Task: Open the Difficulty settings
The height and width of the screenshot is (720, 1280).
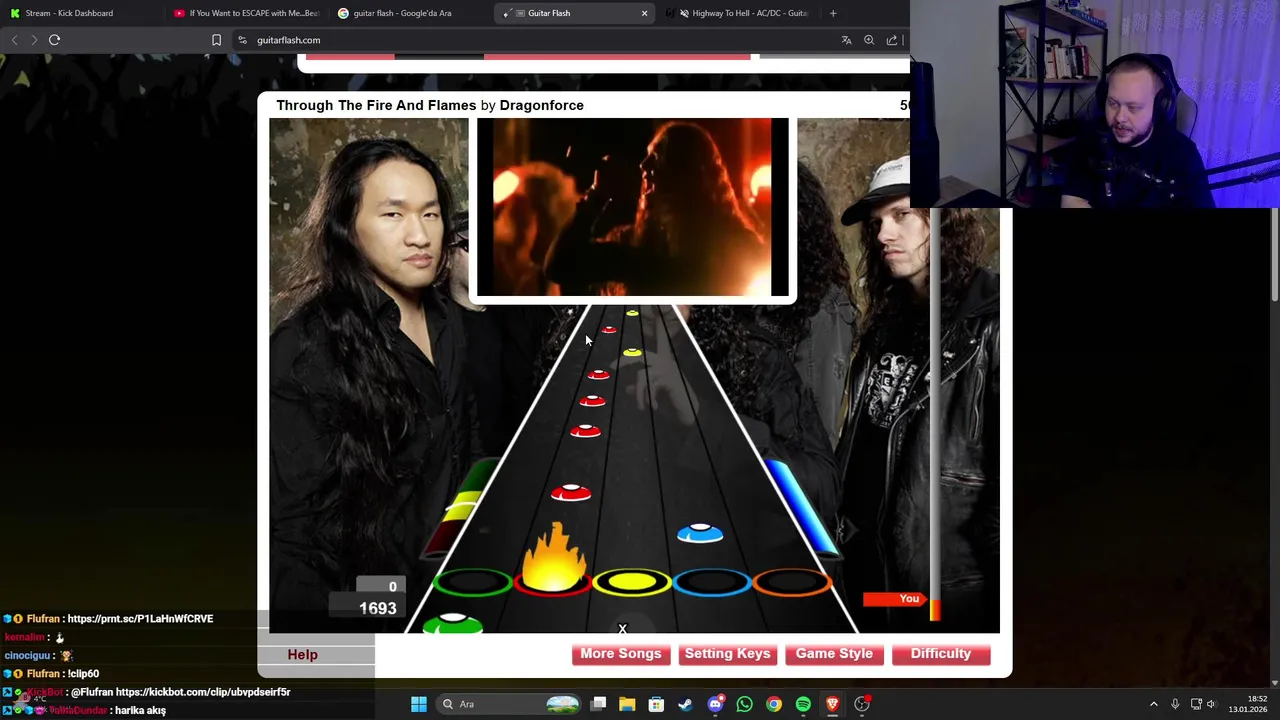Action: 941,654
